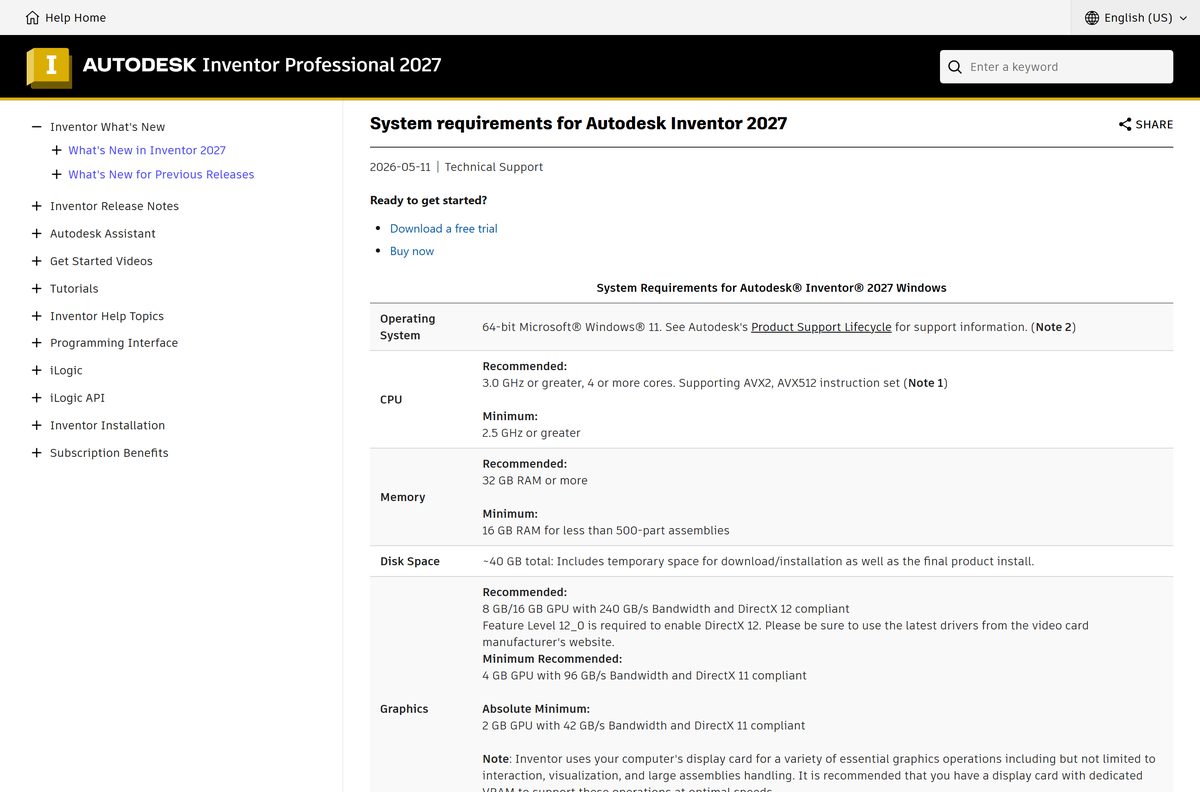The image size is (1200, 792).
Task: Click the 2026-05-11 date text
Action: pyautogui.click(x=400, y=167)
